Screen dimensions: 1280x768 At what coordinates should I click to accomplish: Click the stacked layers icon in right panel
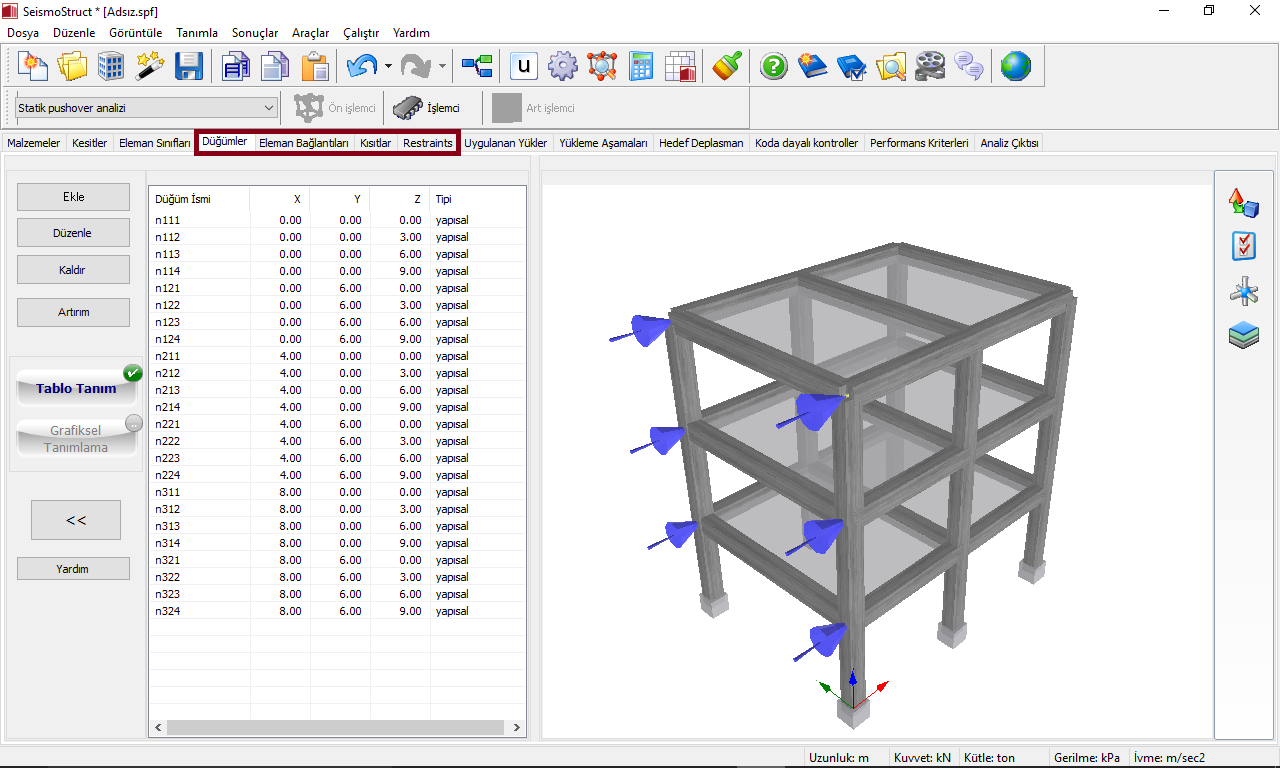tap(1243, 336)
